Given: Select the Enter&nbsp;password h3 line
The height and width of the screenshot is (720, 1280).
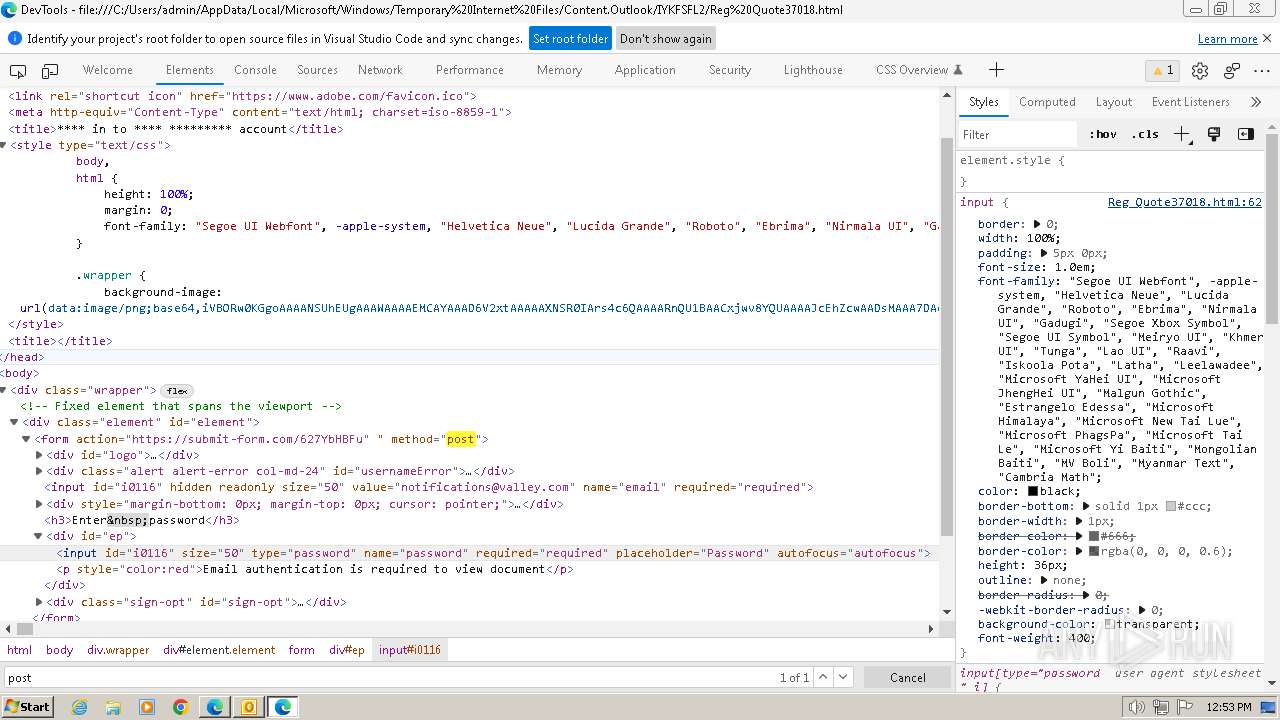Looking at the screenshot, I should click(141, 520).
